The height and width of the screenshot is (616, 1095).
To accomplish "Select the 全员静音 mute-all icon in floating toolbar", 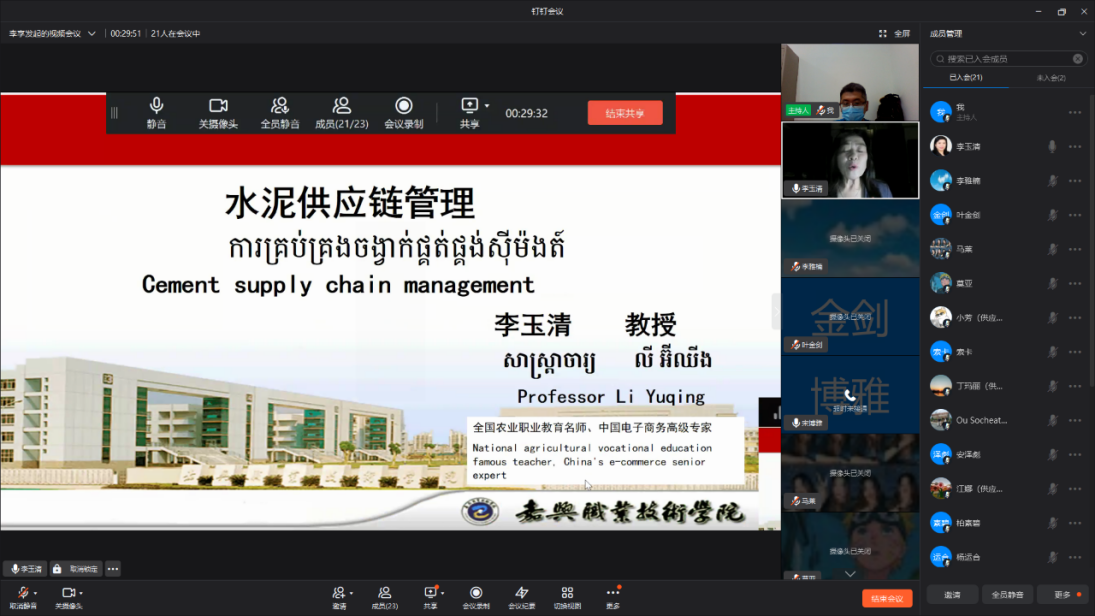I will point(280,110).
